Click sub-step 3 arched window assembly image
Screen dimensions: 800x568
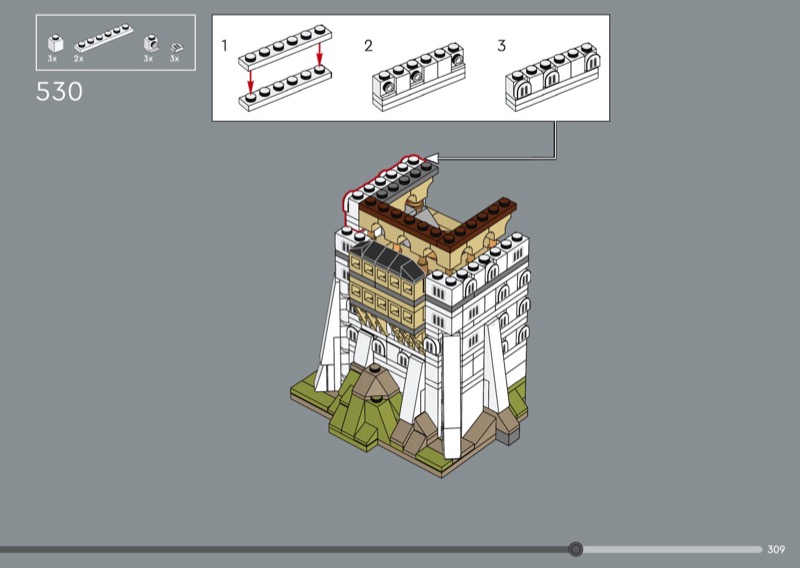coord(553,76)
